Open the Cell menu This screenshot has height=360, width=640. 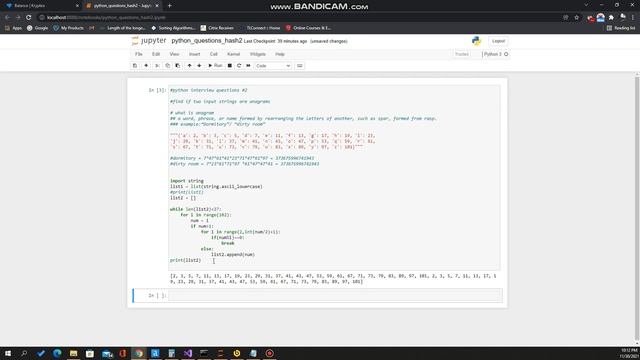click(213, 54)
